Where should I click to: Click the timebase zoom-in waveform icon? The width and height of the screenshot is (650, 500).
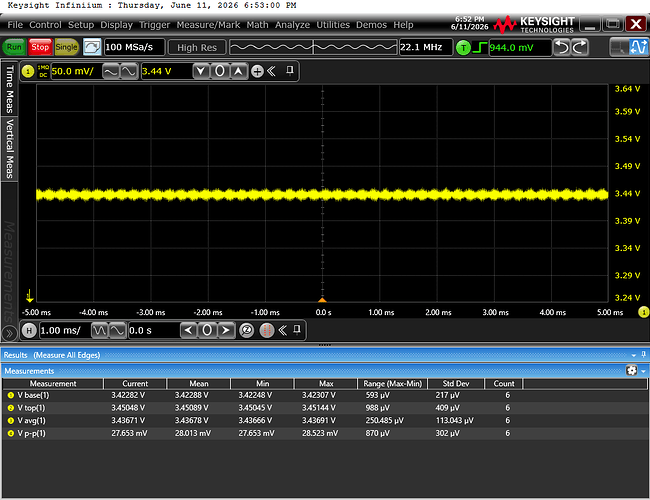[117, 330]
